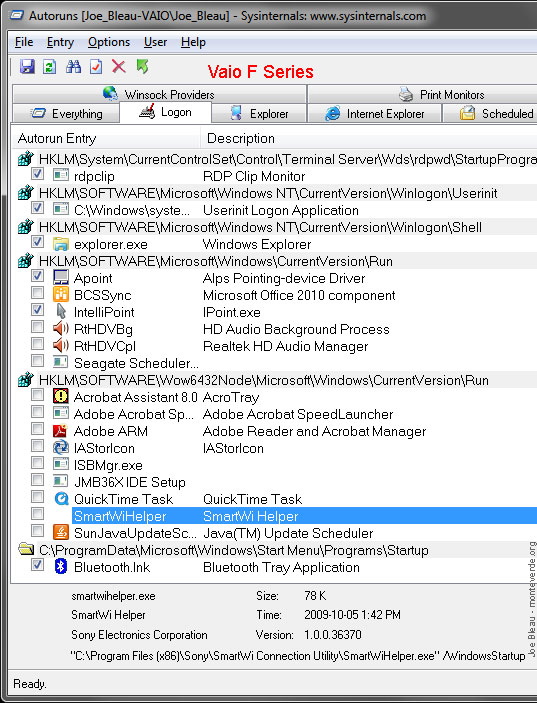Click registry icon beside Winlogon\Shell key

tap(26, 226)
